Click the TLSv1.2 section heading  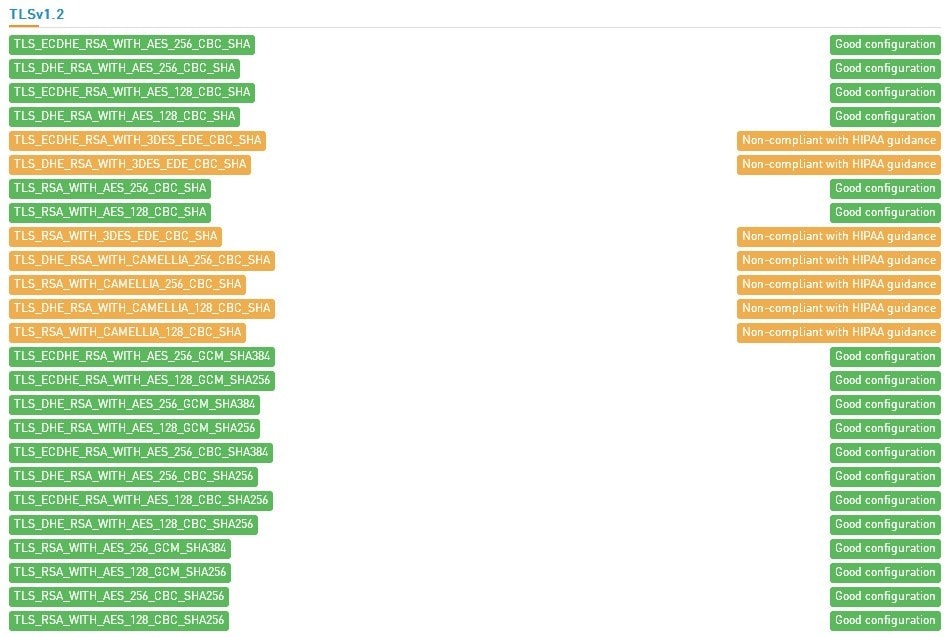click(35, 14)
